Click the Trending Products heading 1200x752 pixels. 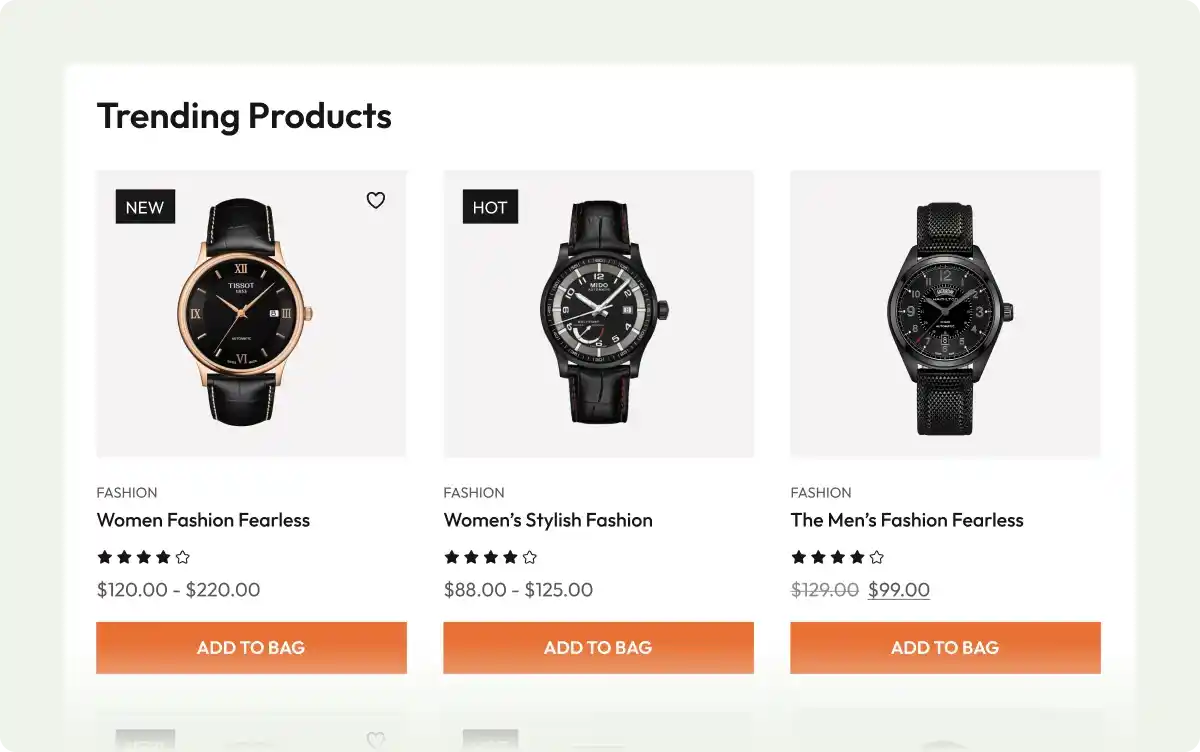(x=243, y=116)
